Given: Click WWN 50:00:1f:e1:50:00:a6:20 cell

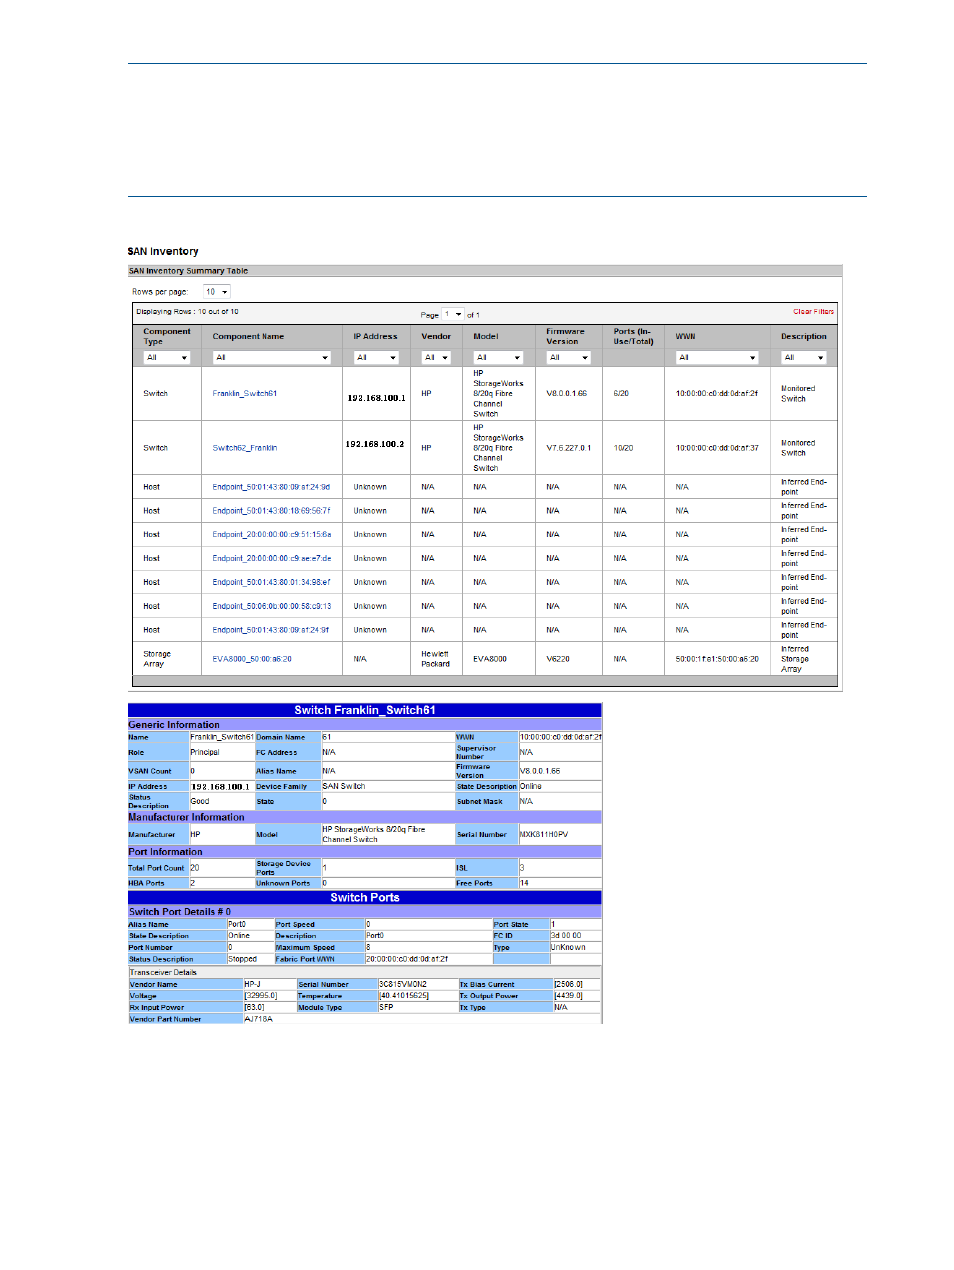Looking at the screenshot, I should 717,659.
